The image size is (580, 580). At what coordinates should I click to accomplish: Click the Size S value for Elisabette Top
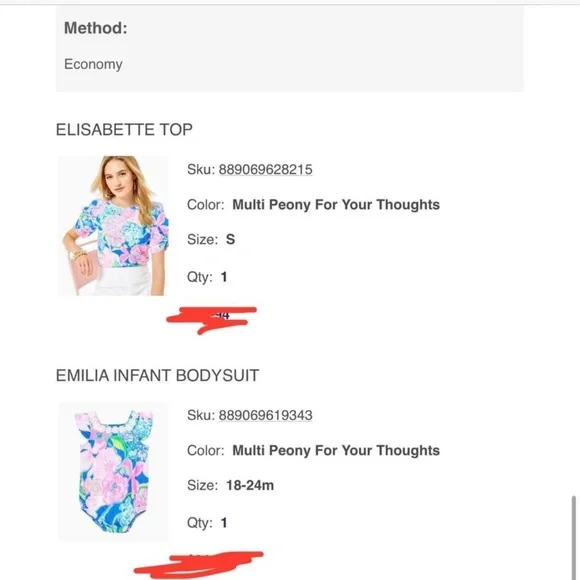pos(230,239)
